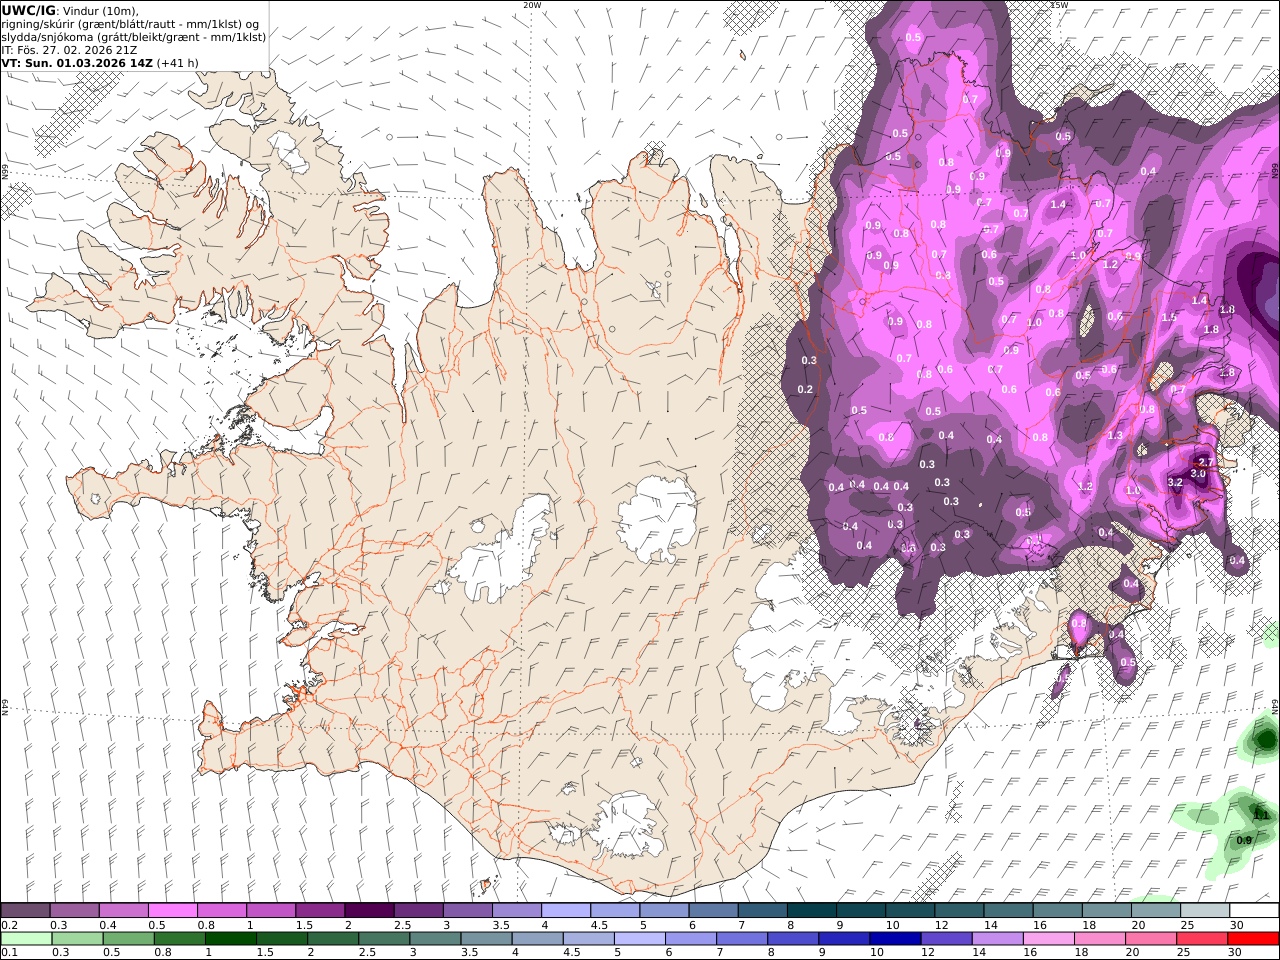Image resolution: width=1280 pixels, height=960 pixels.
Task: Pick the deep blue 10–12 rain legend swatch
Action: coord(895,938)
